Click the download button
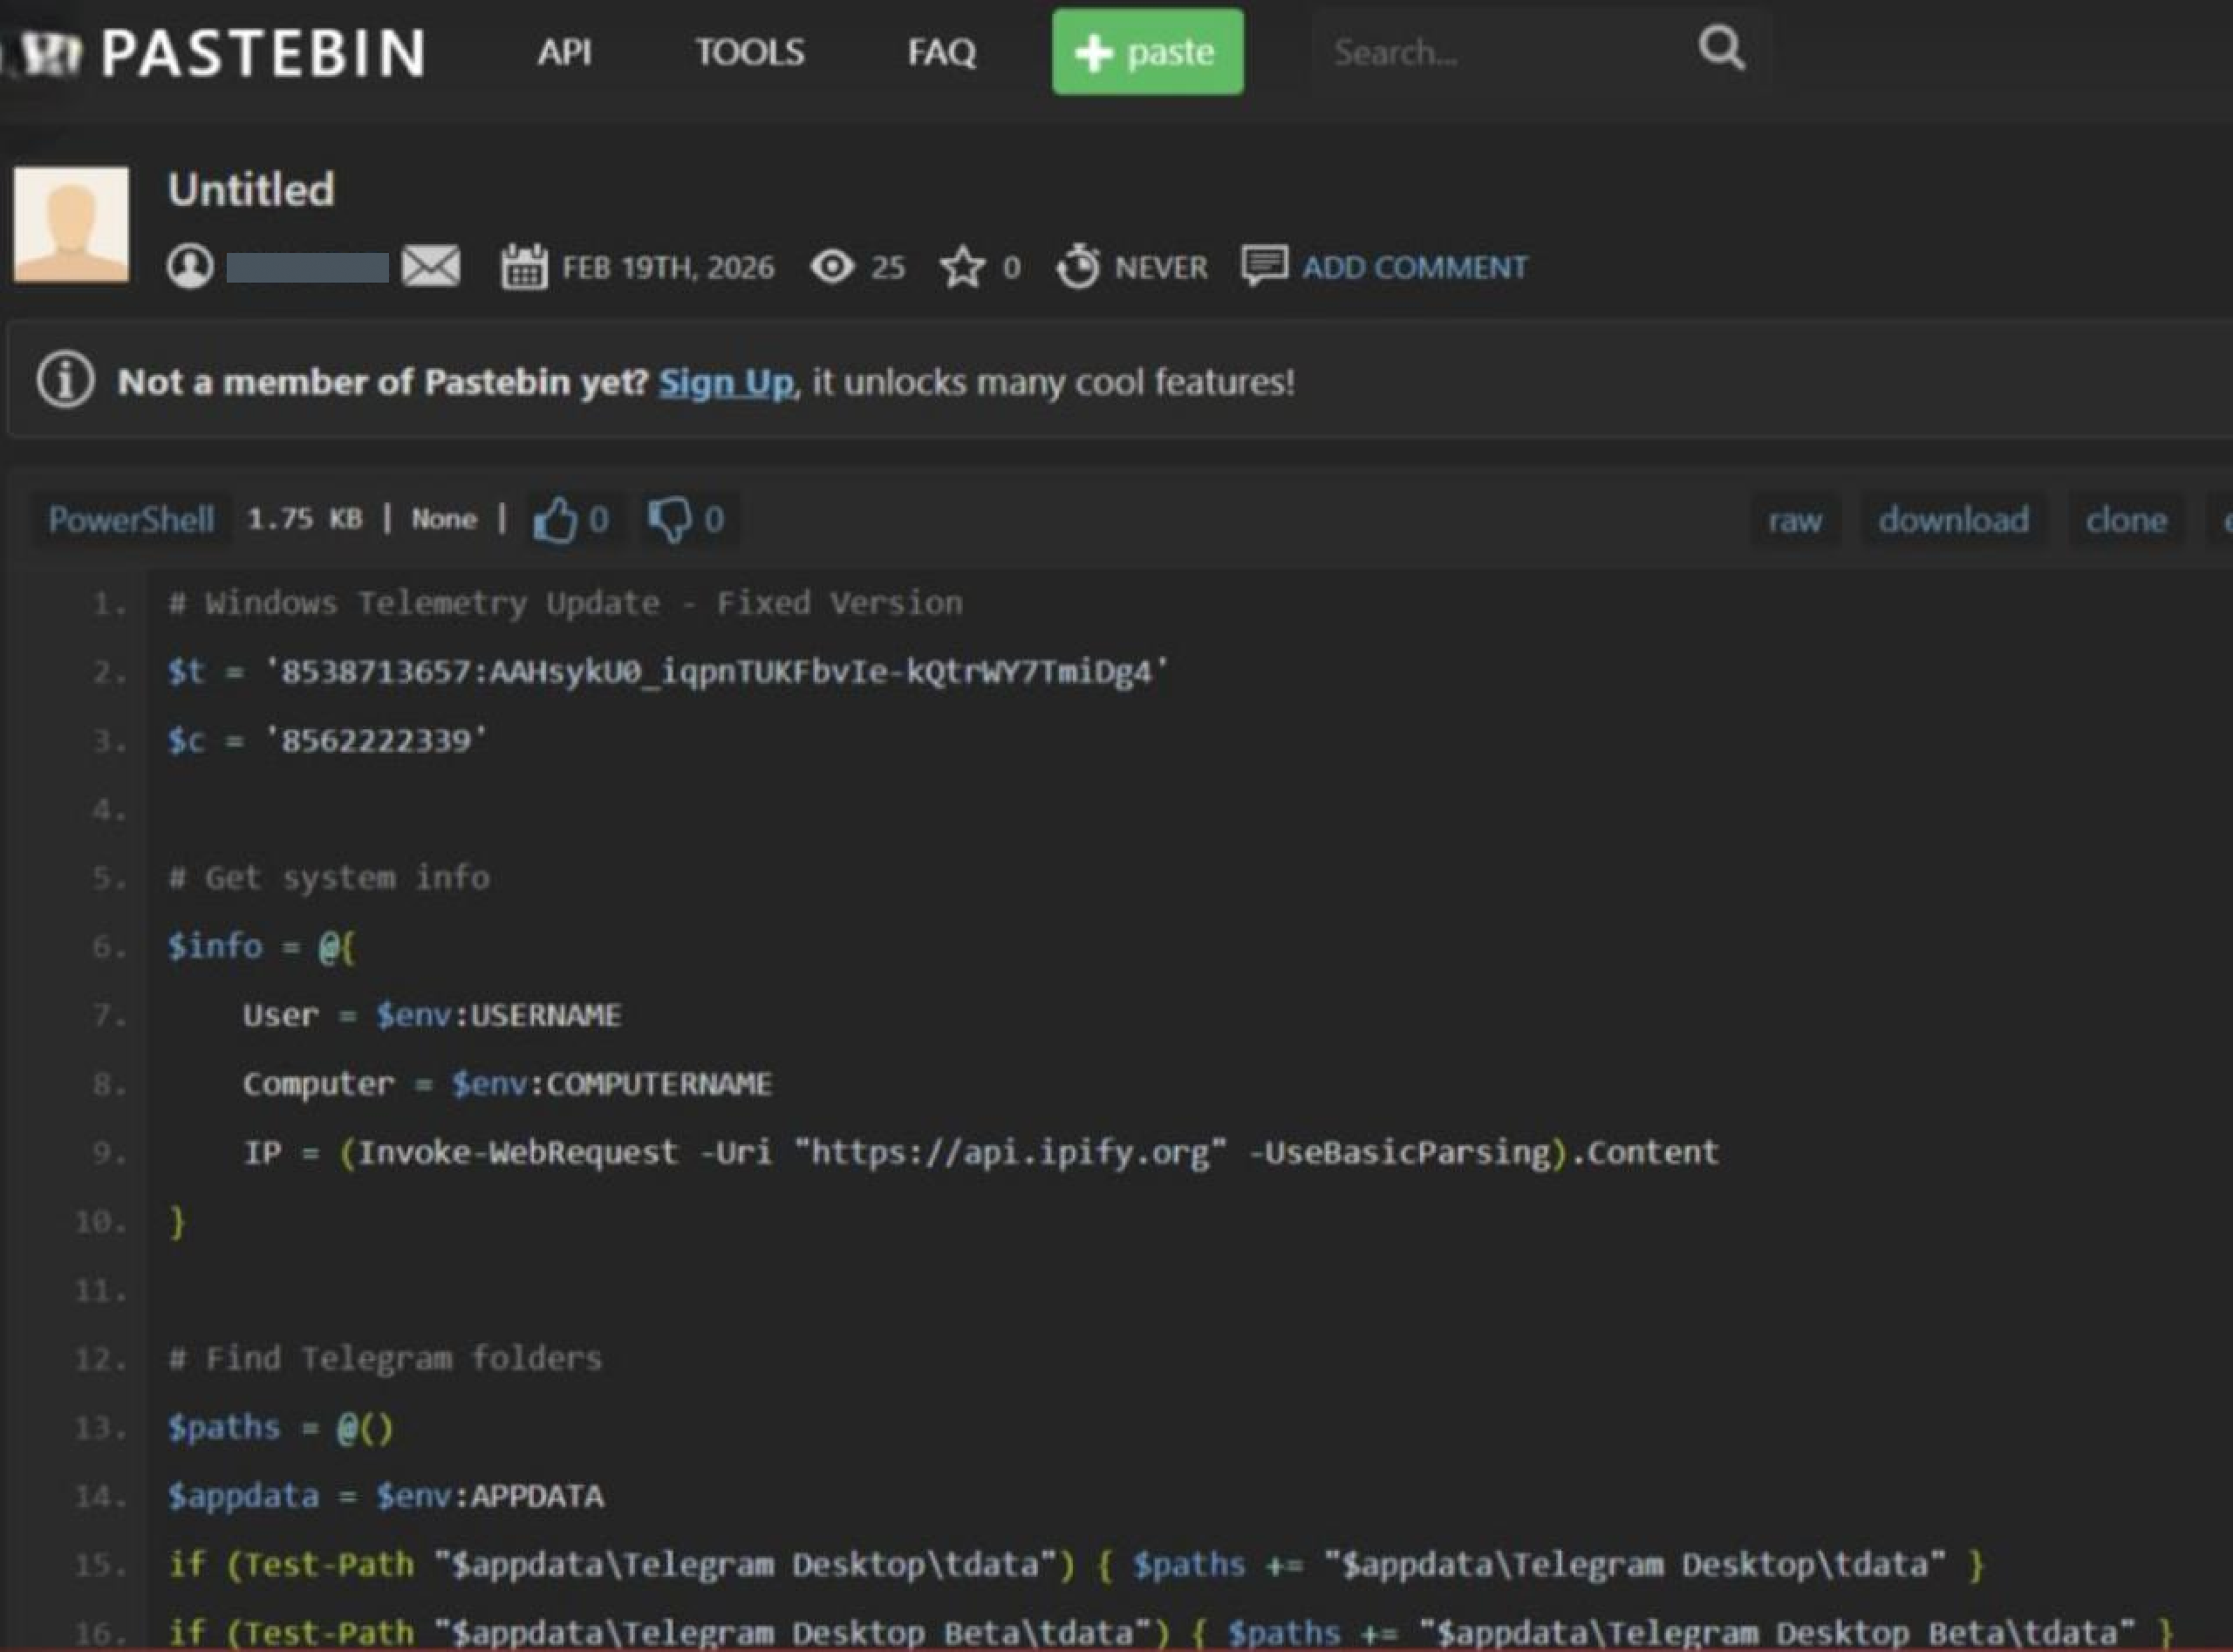Viewport: 2233px width, 1652px height. click(1953, 520)
